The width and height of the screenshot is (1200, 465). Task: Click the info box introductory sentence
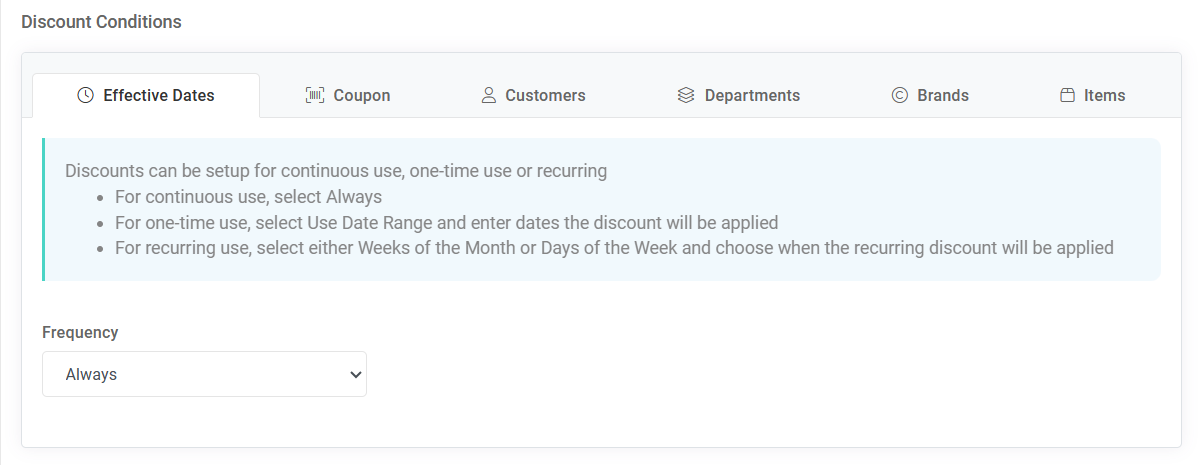[336, 171]
